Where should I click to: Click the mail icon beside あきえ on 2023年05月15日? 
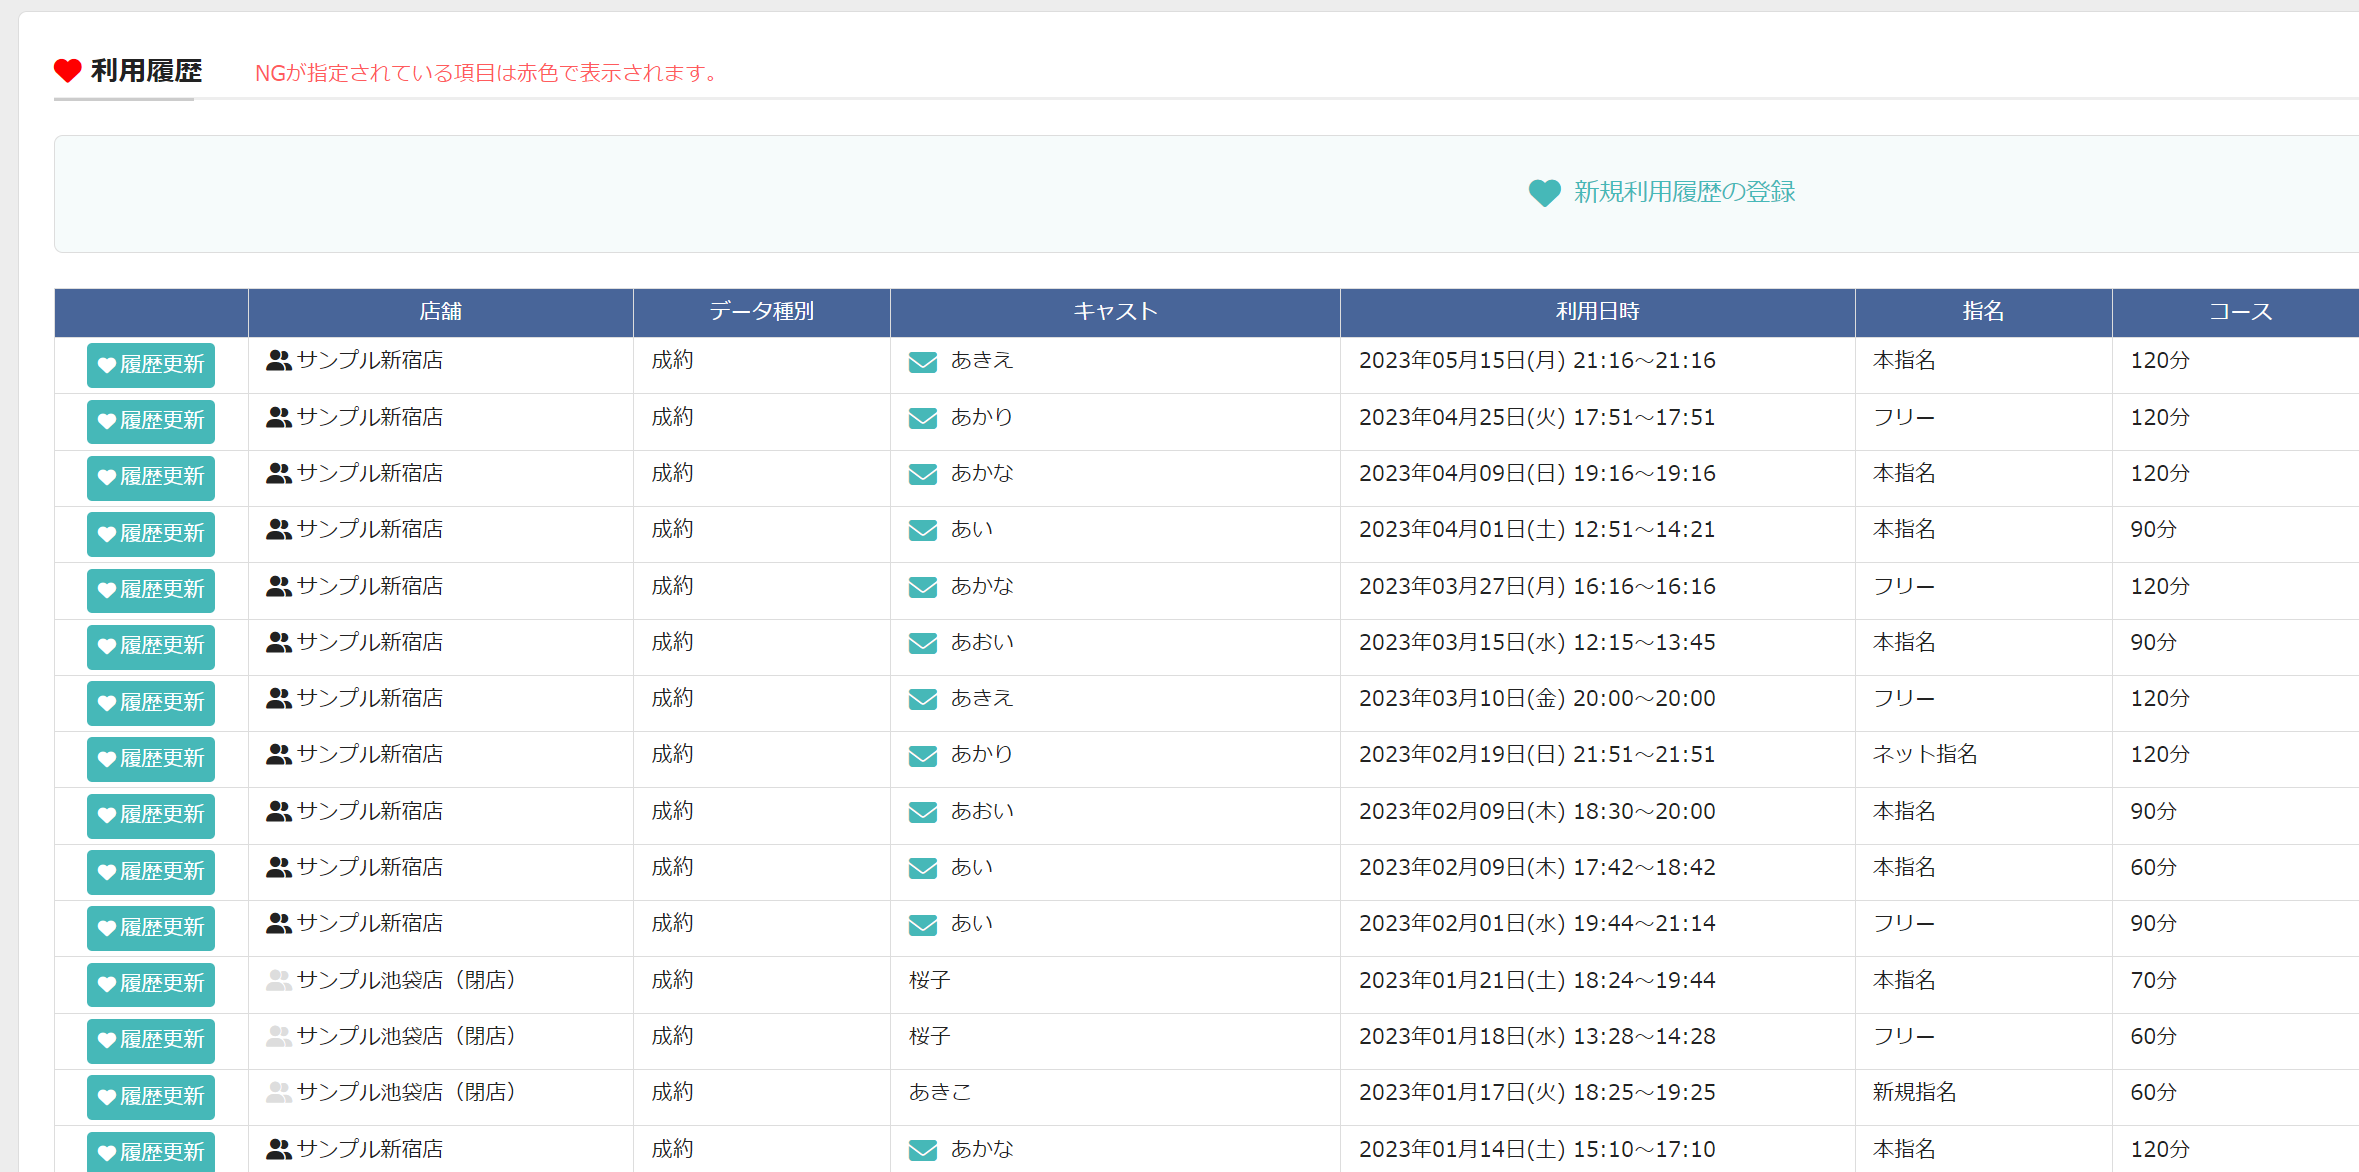coord(922,362)
